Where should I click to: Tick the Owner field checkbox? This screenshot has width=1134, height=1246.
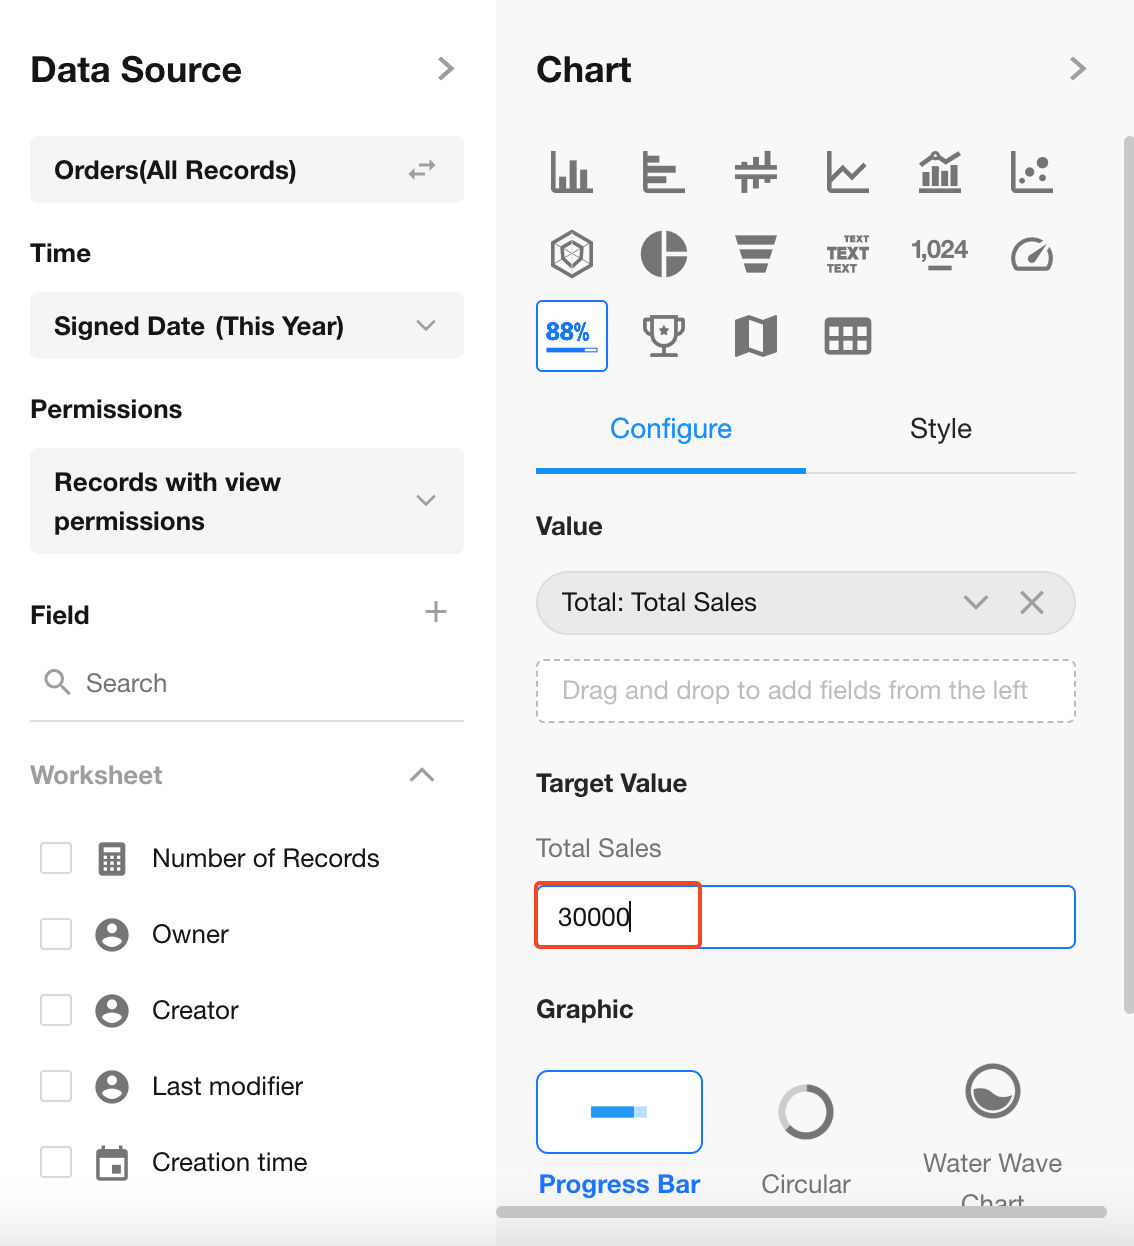coord(56,934)
